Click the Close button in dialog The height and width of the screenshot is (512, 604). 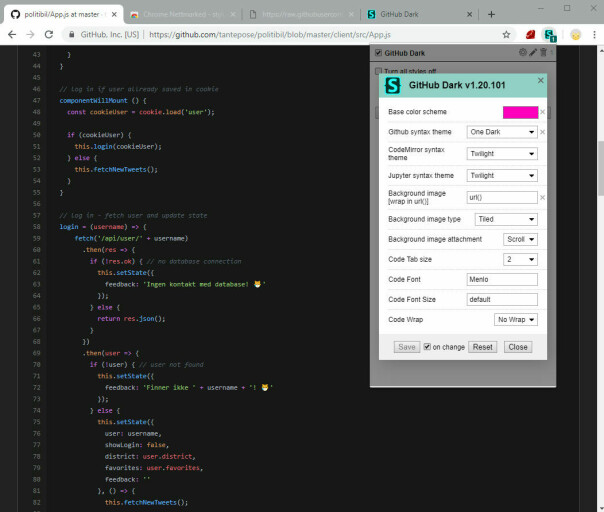click(518, 347)
